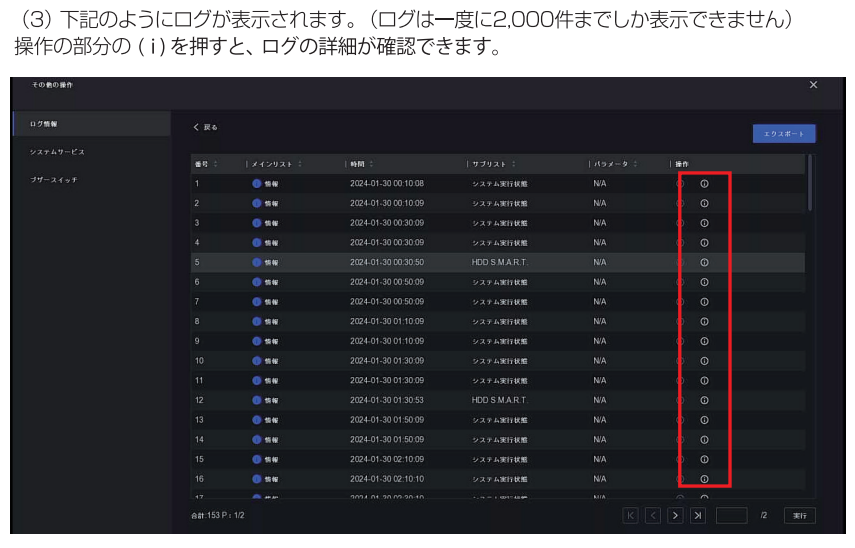Sort by メインリスト column header
This screenshot has height=548, width=855.
coord(277,164)
